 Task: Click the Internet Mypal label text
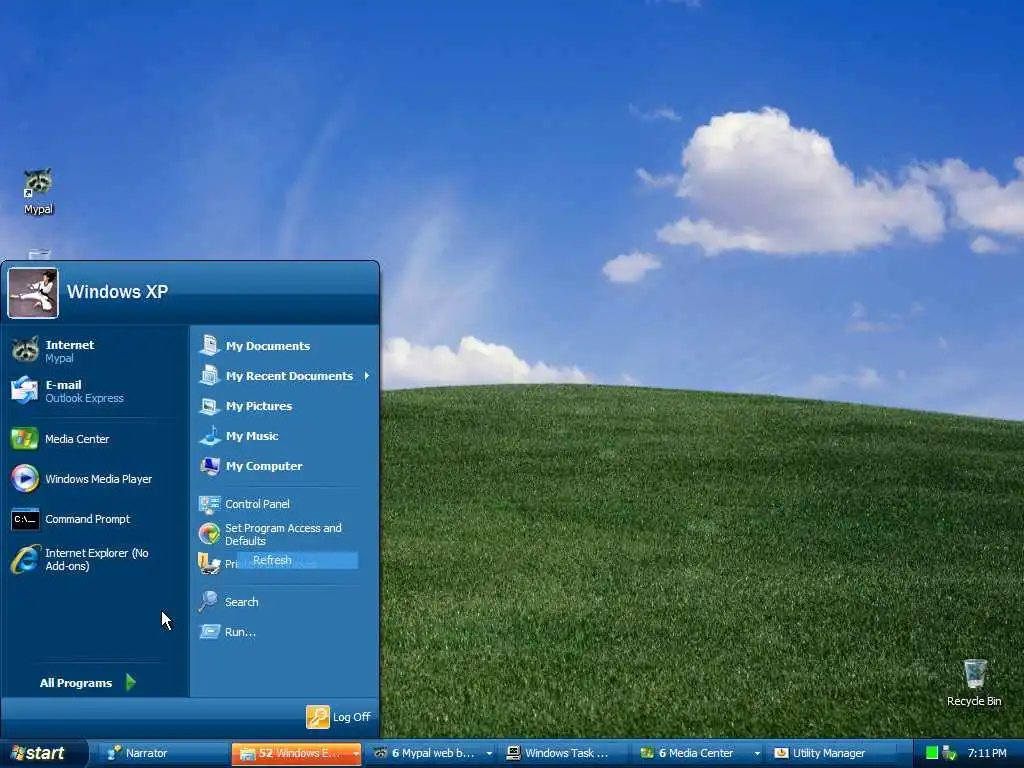pyautogui.click(x=69, y=351)
